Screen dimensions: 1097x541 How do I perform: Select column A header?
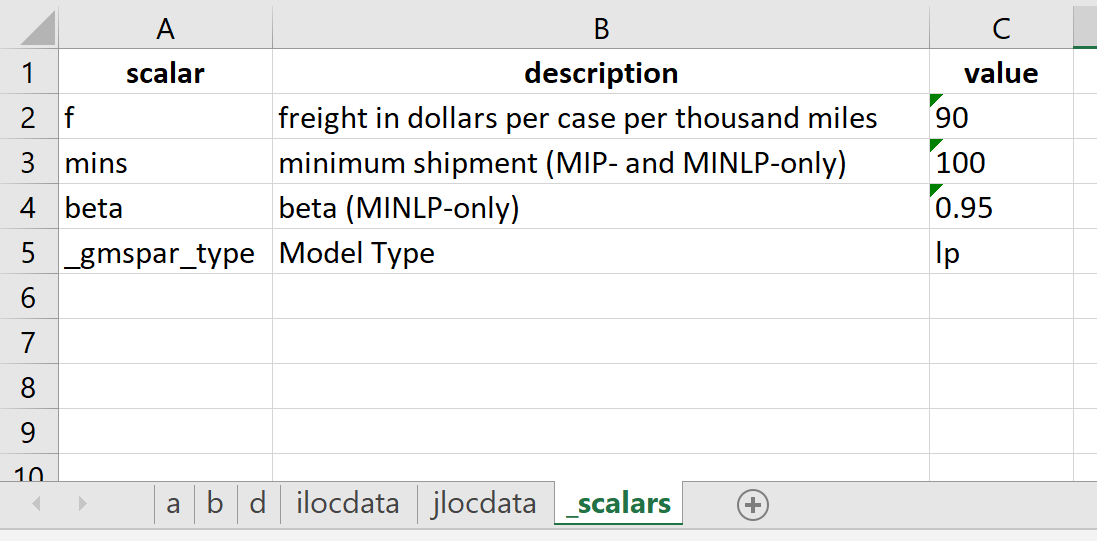click(x=165, y=30)
